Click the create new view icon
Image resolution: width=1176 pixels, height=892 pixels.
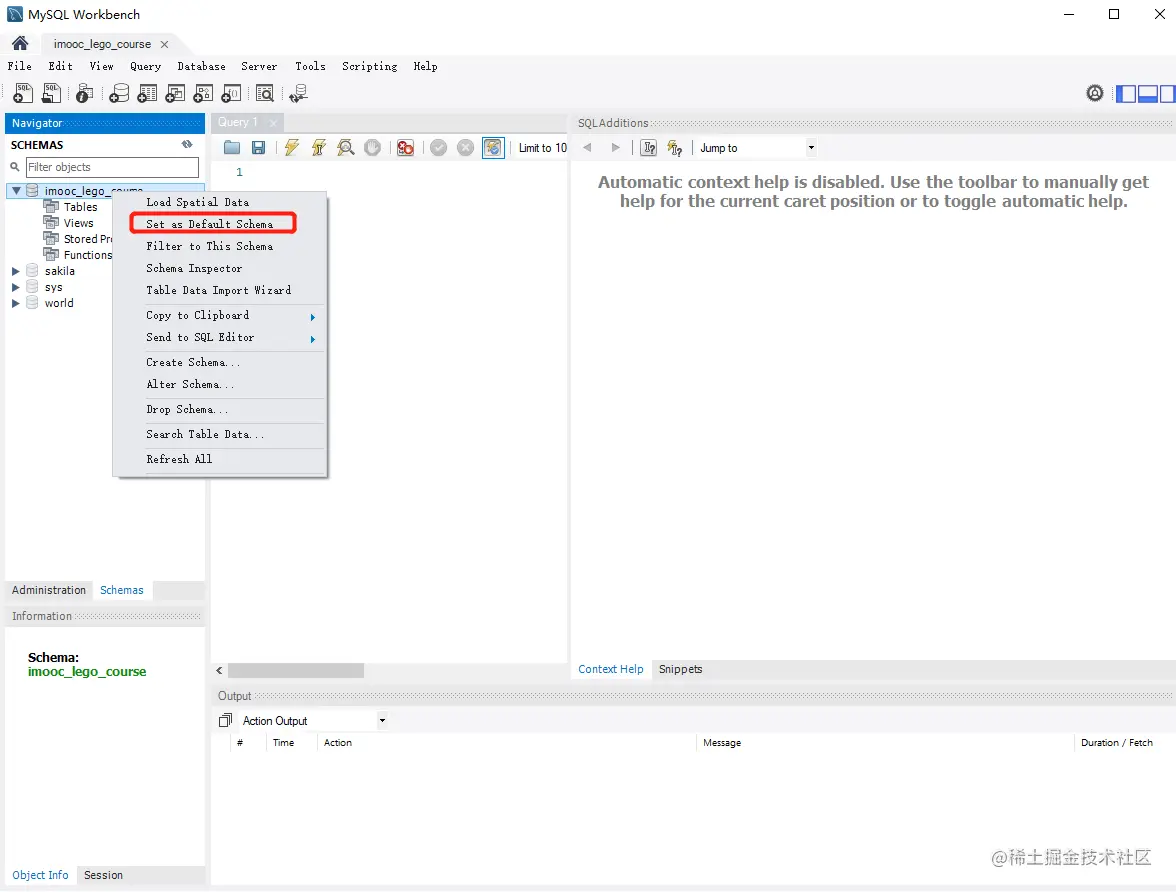(176, 93)
